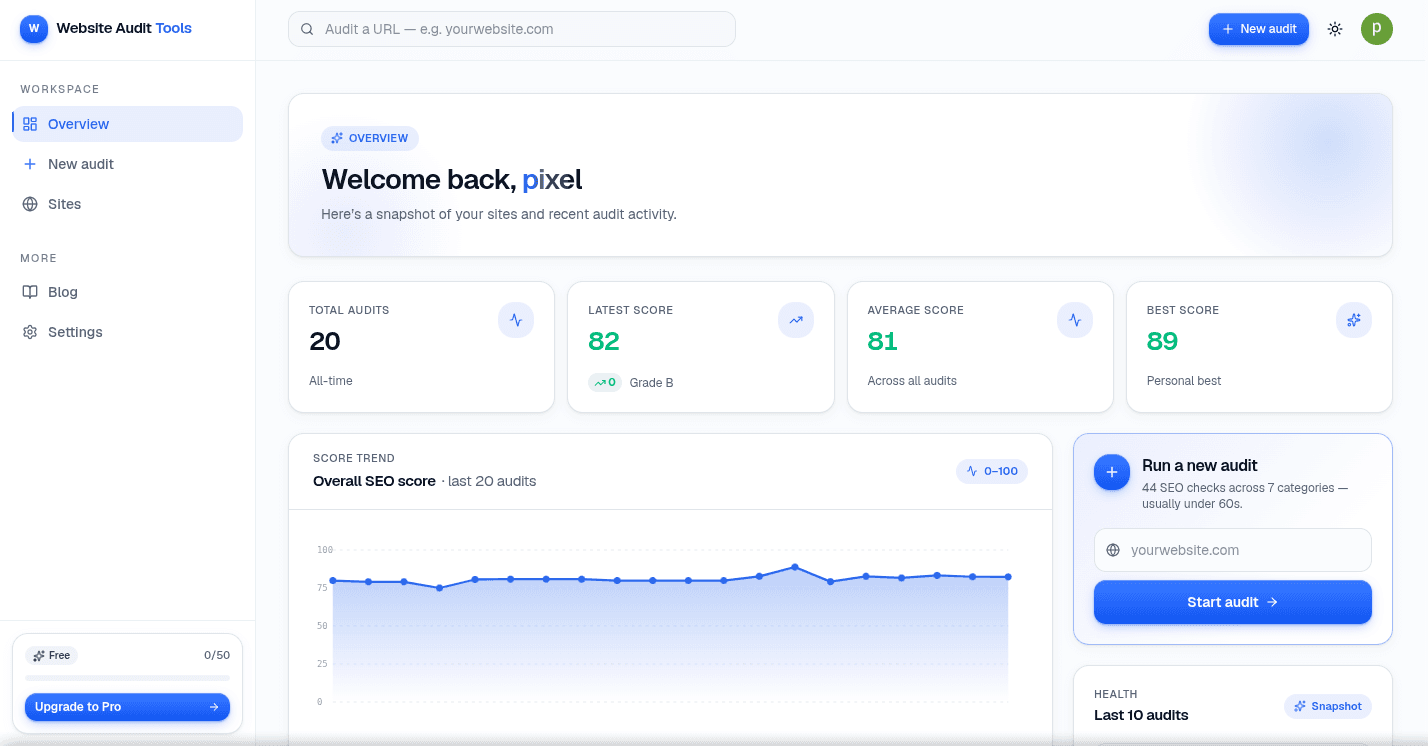Screen dimensions: 1428x746
Task: Open the user avatar menu labeled p
Action: point(1377,29)
